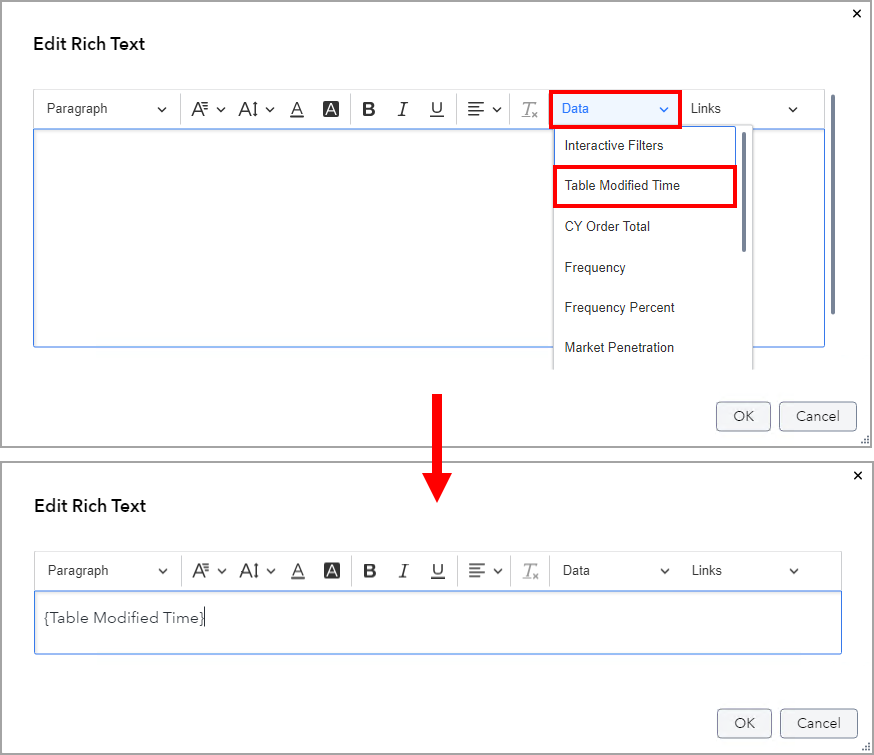Image resolution: width=874 pixels, height=755 pixels.
Task: Select Table Modified Time from the list
Action: pos(622,186)
